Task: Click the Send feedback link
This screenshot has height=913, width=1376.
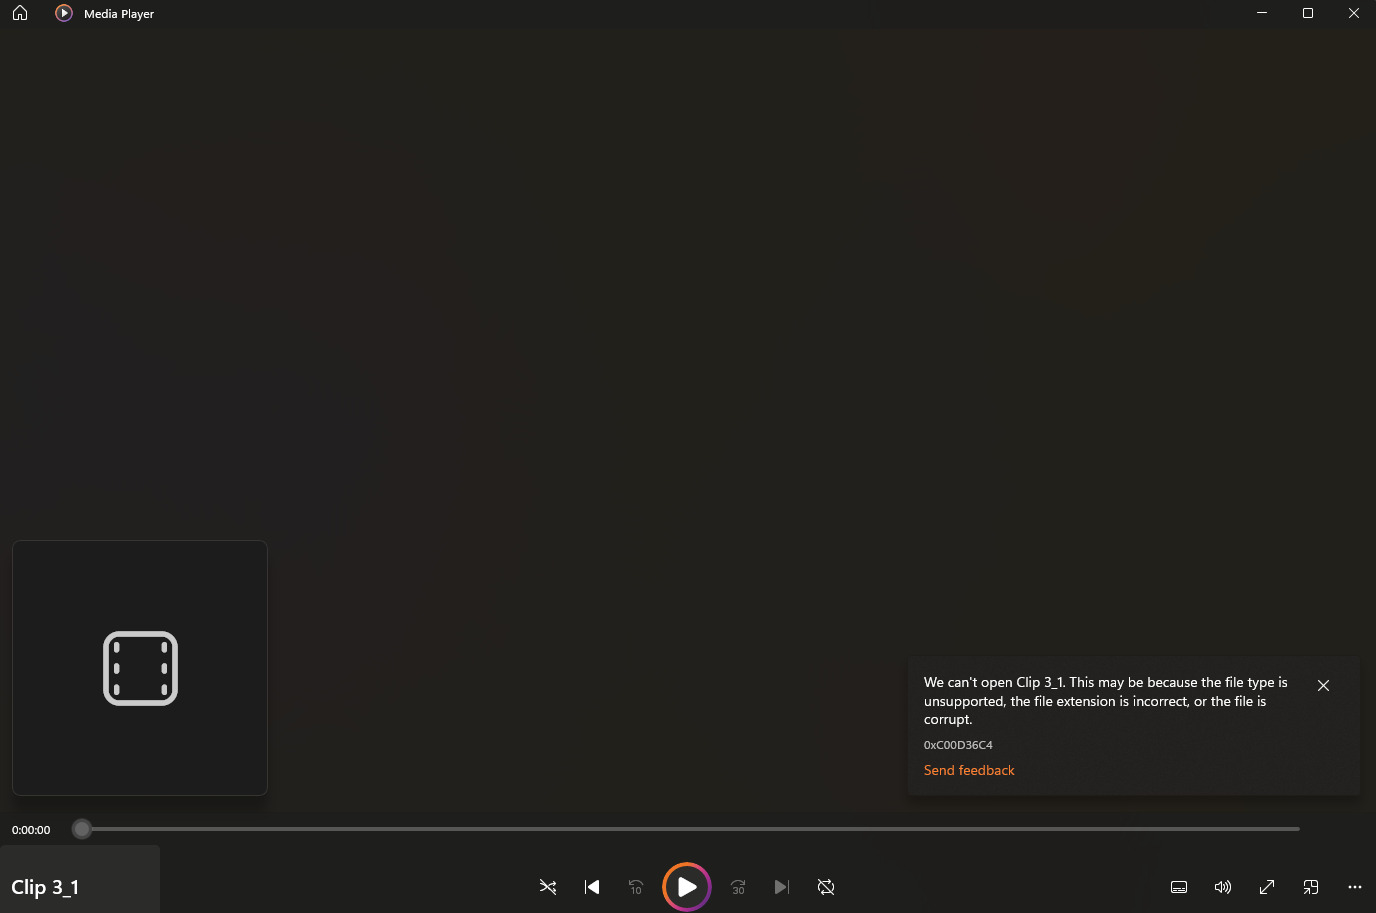Action: tap(969, 770)
